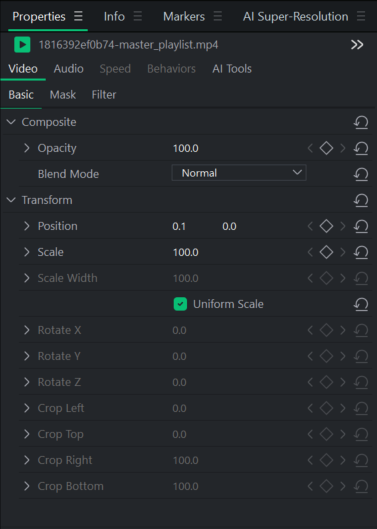This screenshot has height=529, width=377.
Task: Collapse the Transform section
Action: tap(11, 200)
